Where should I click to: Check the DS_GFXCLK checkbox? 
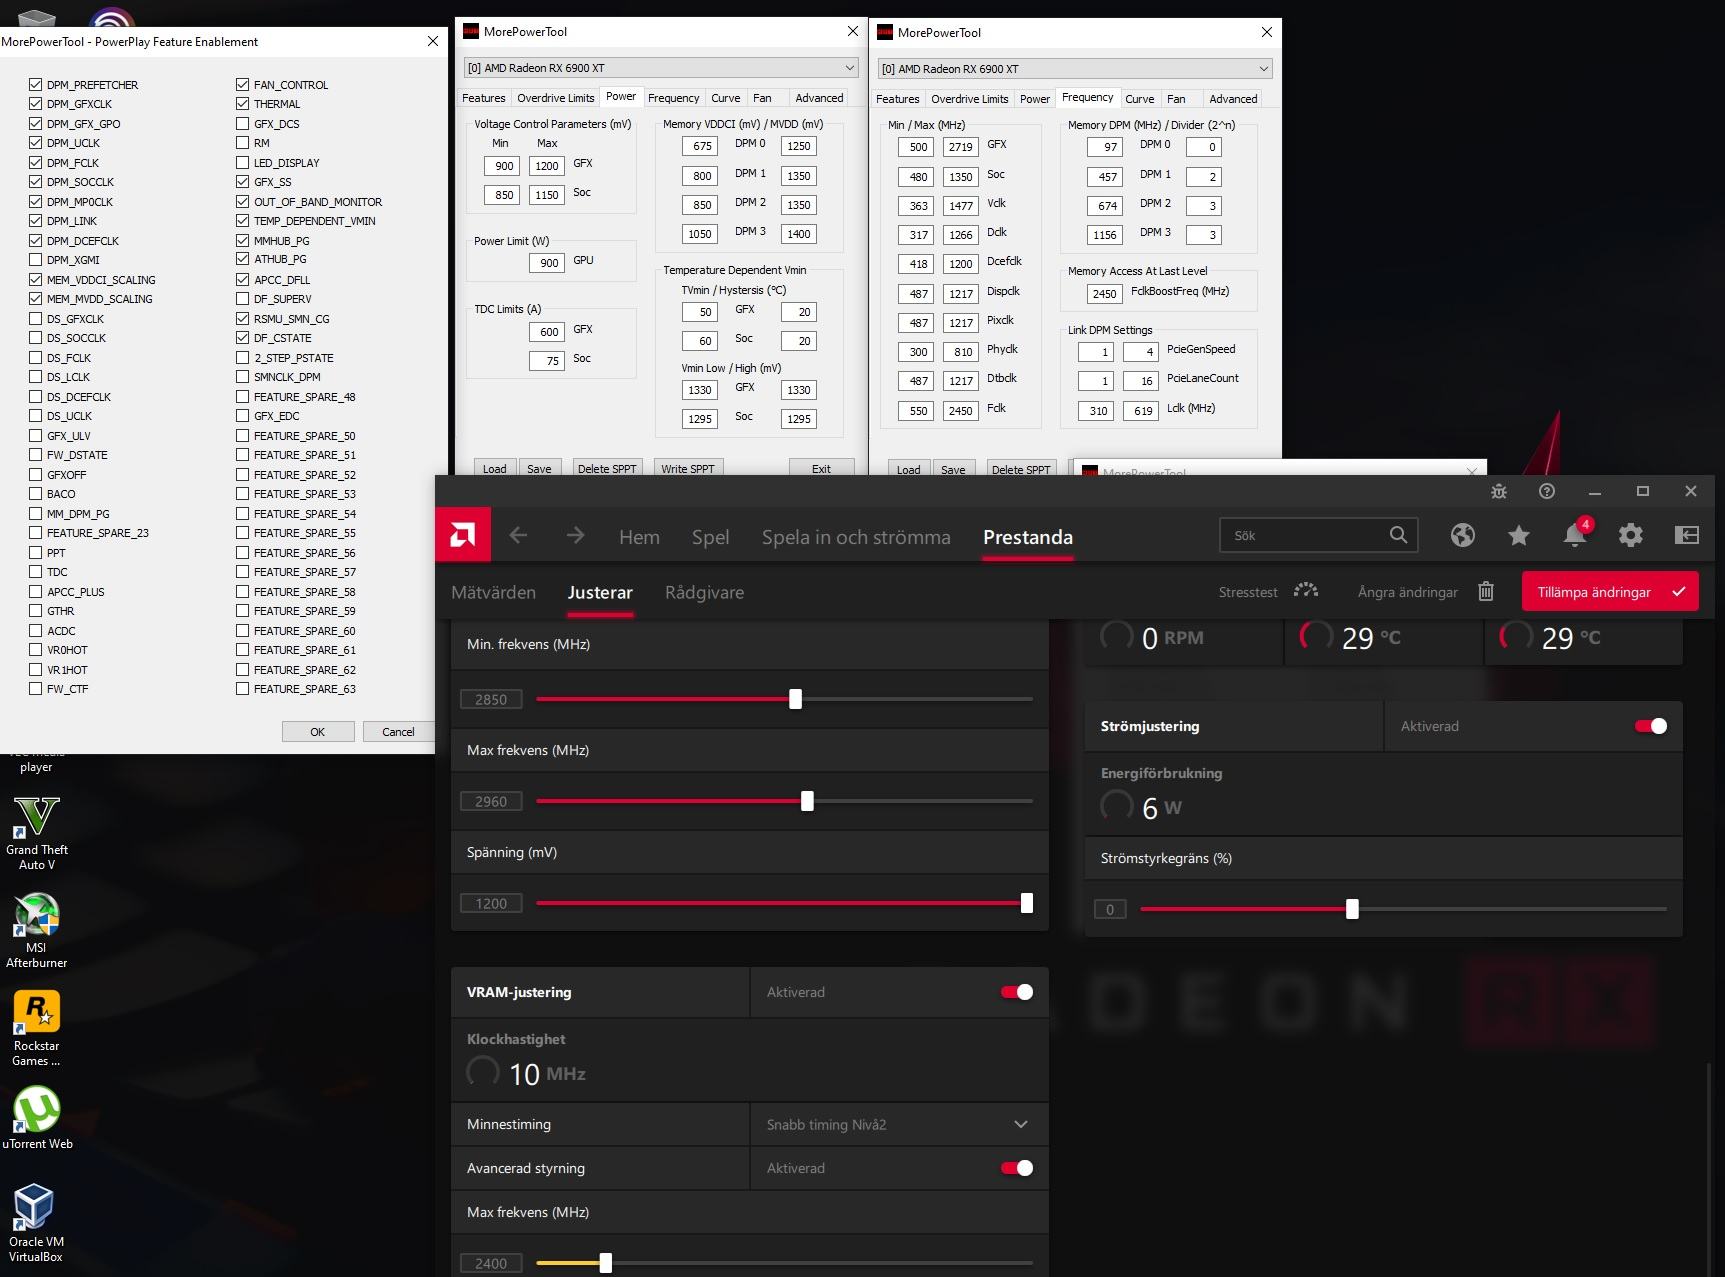(36, 319)
